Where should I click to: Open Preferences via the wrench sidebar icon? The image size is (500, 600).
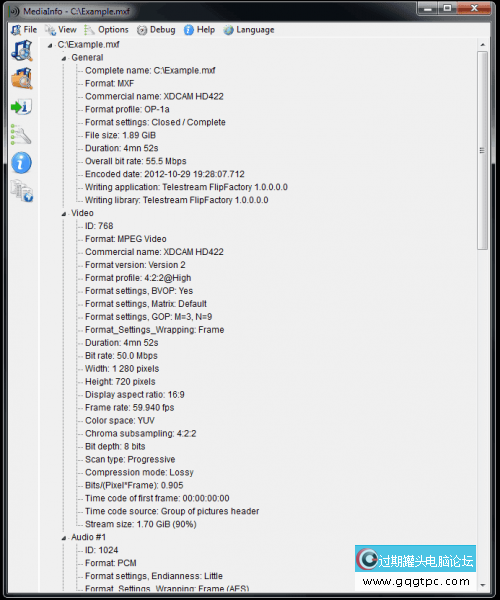[x=21, y=134]
